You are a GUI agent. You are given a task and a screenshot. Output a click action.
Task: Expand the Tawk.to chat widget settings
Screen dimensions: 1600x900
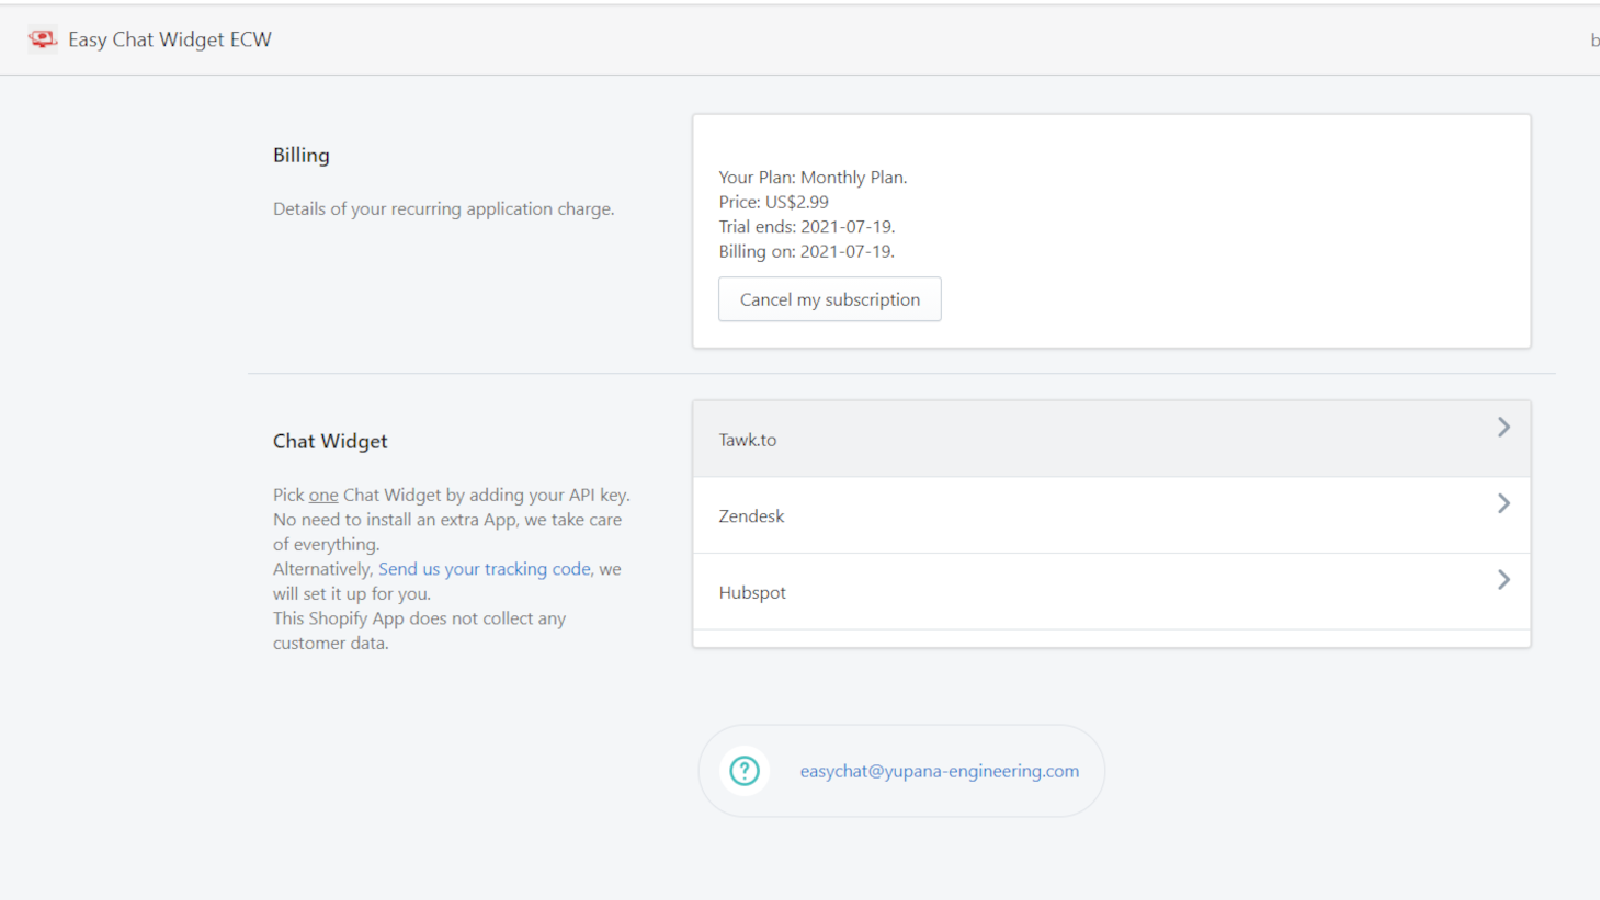tap(1110, 438)
